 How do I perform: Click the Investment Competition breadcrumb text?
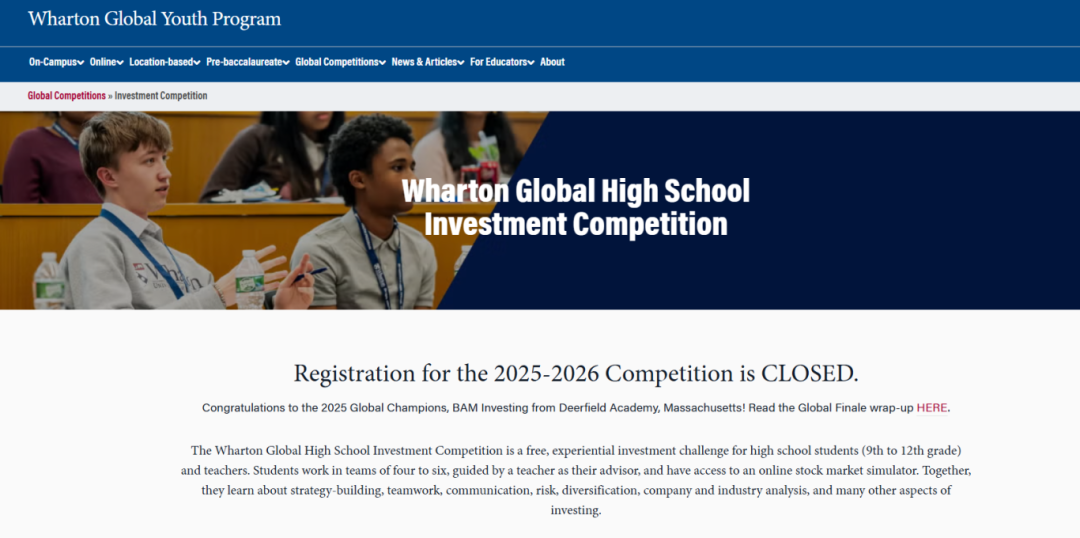pos(161,96)
